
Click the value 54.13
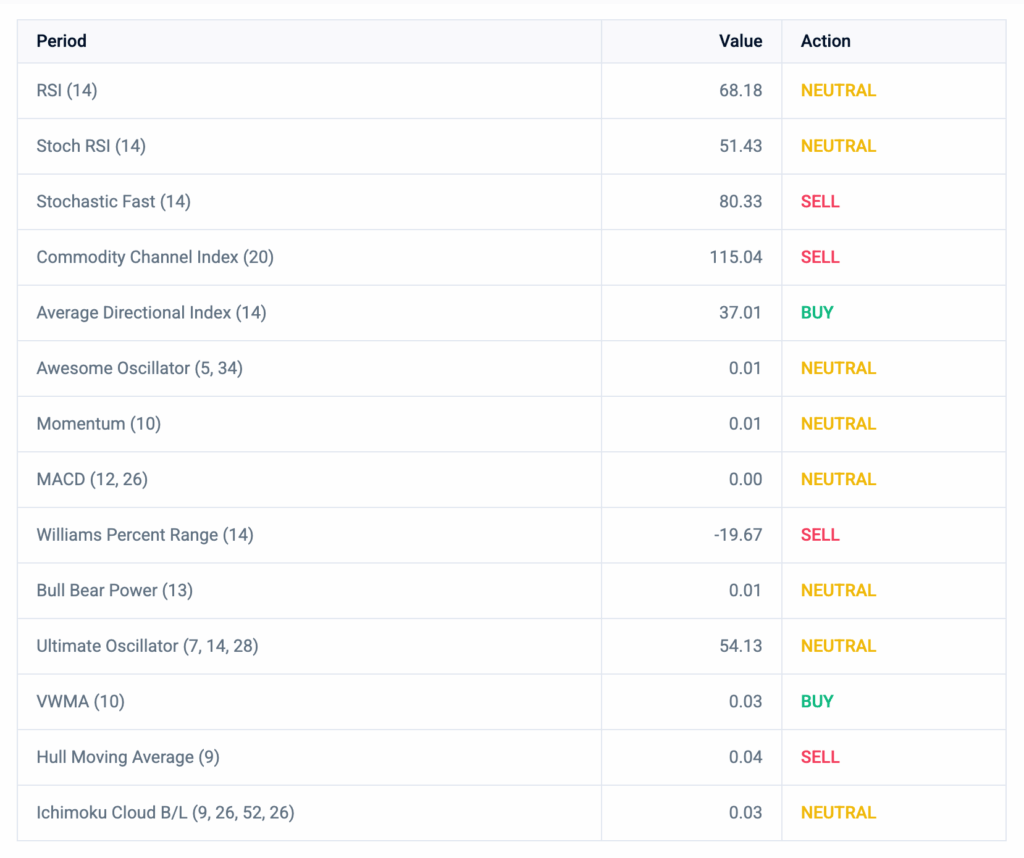coord(741,645)
